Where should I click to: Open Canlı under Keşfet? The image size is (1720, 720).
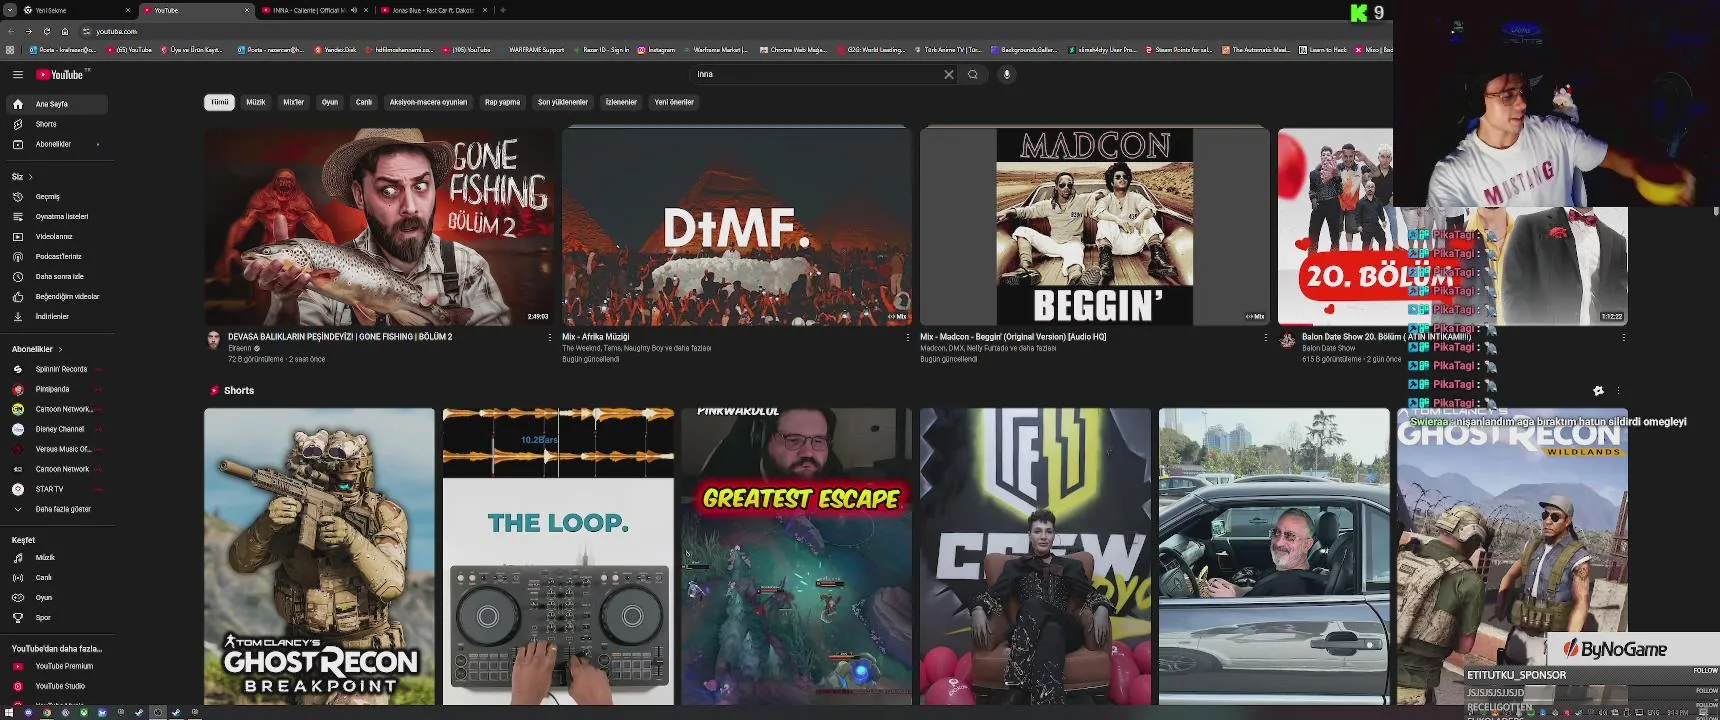[x=56, y=578]
